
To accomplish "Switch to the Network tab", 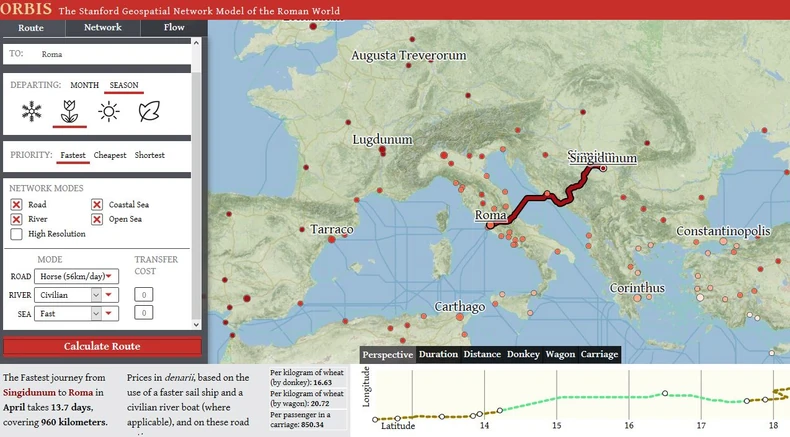I will pos(102,28).
